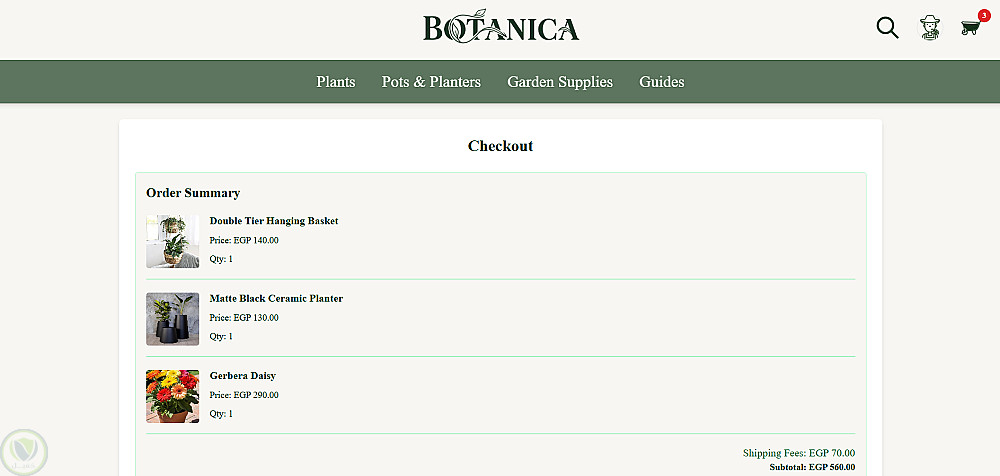
Task: Click the Checkout page heading
Action: click(500, 146)
